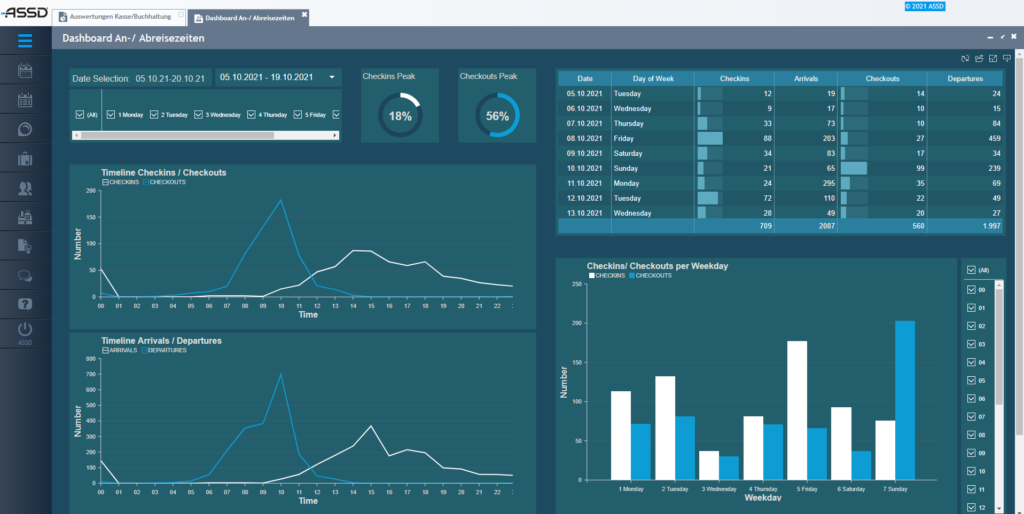Open the calendar grid icon in sidebar
Image resolution: width=1024 pixels, height=514 pixels.
coord(25,100)
